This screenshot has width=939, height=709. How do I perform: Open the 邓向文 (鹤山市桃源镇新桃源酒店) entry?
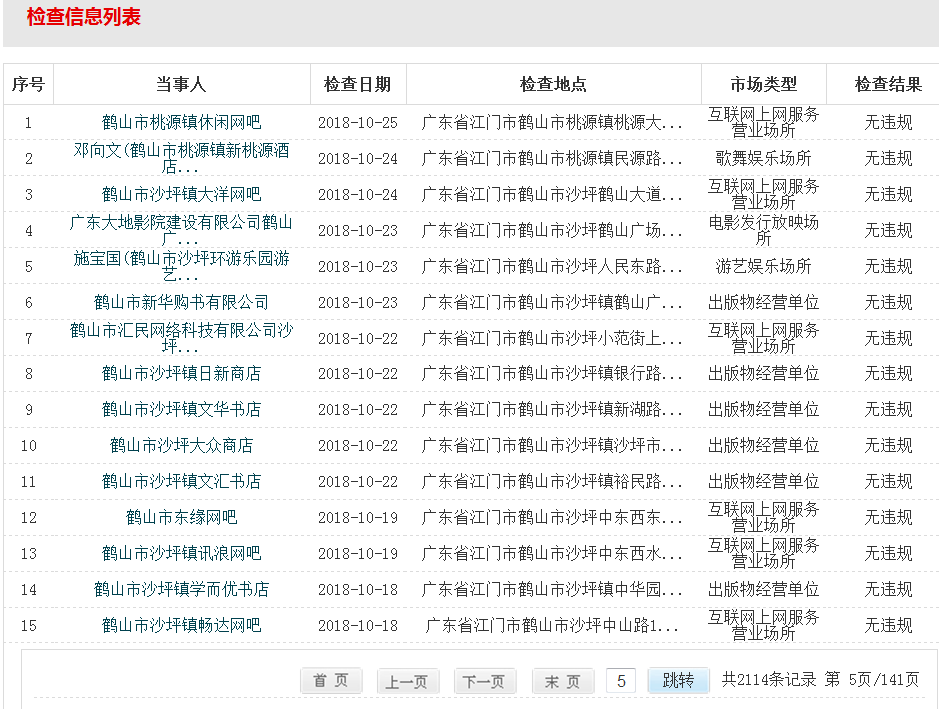(x=181, y=158)
